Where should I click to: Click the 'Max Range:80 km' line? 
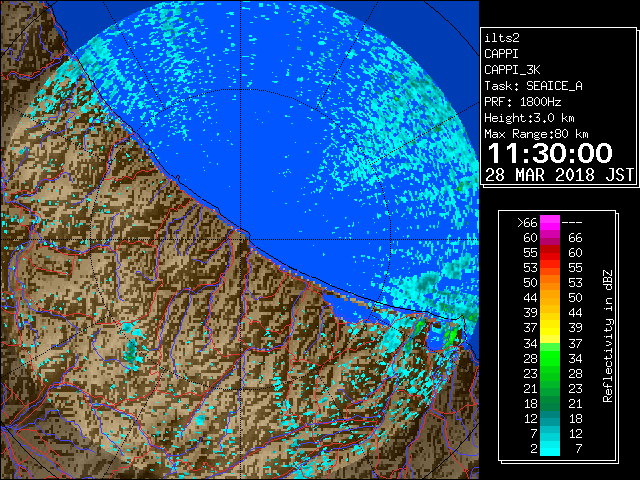point(536,134)
